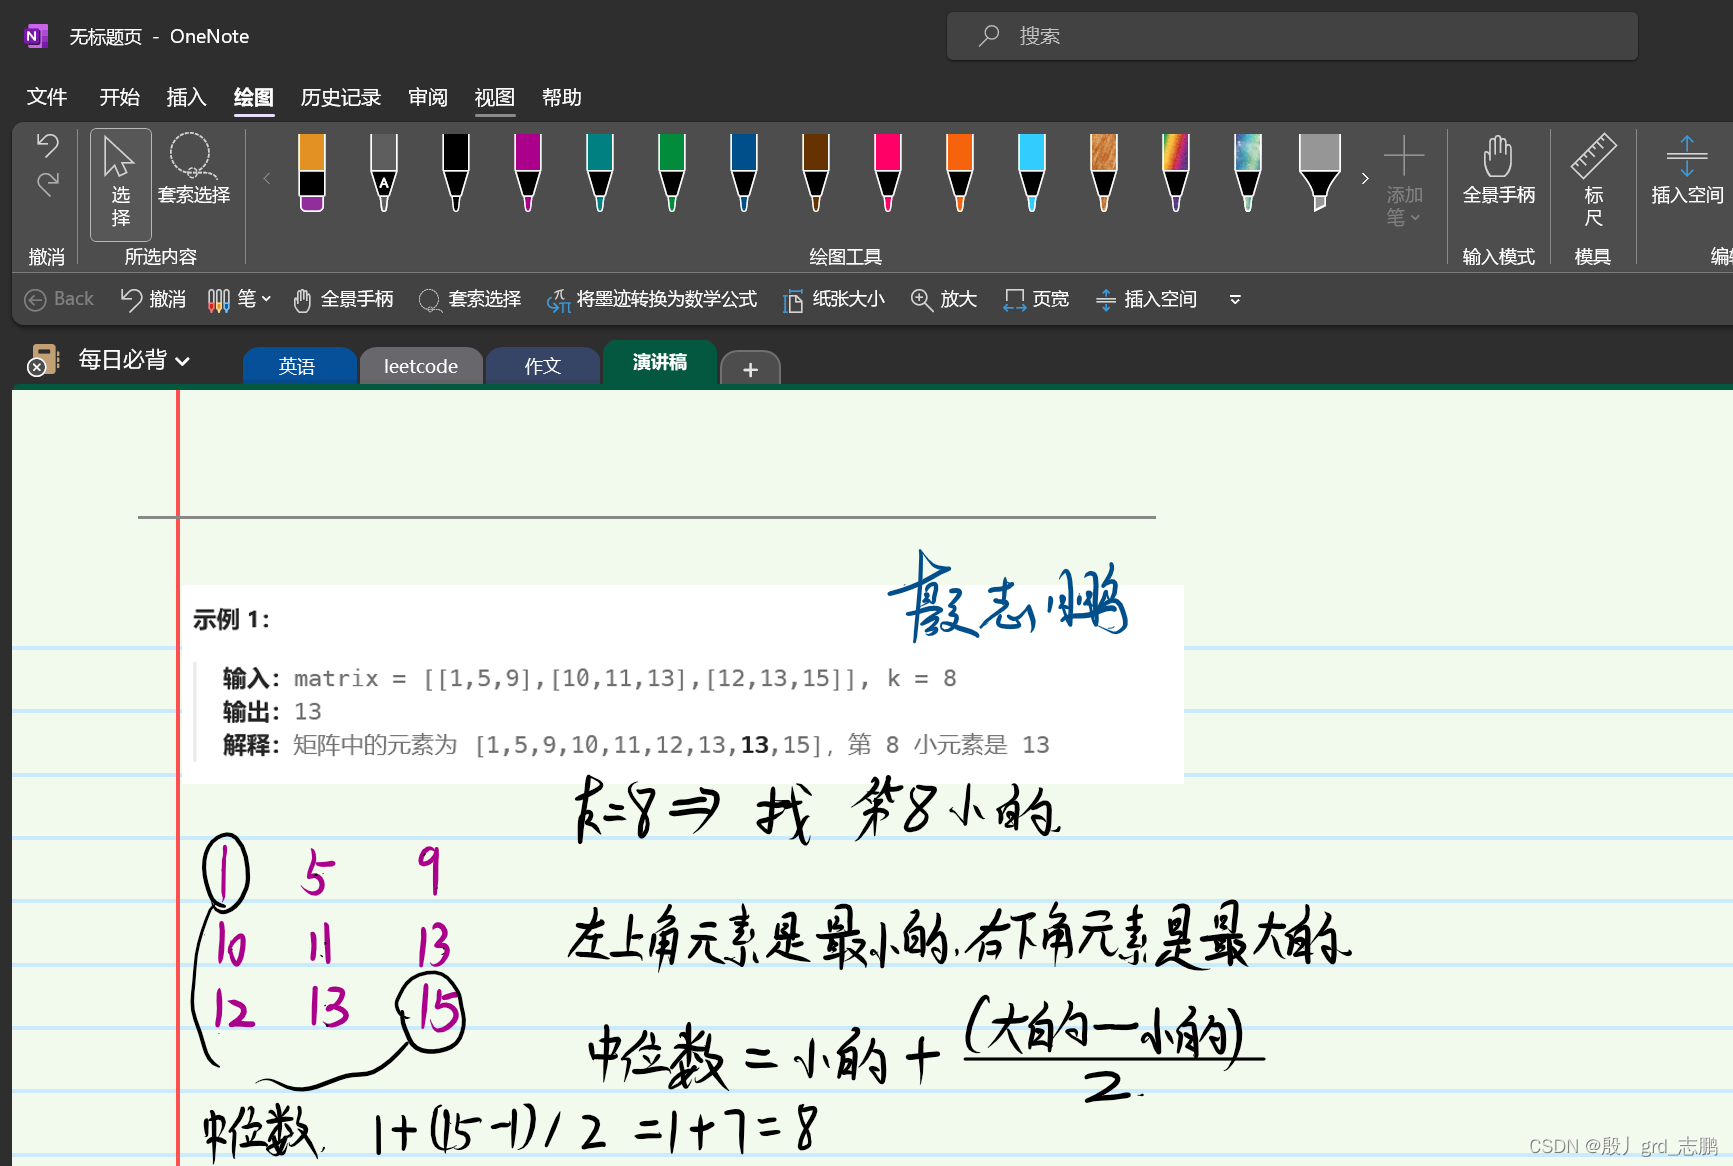Image resolution: width=1733 pixels, height=1166 pixels.
Task: Convert ink to math equation
Action: pos(652,299)
